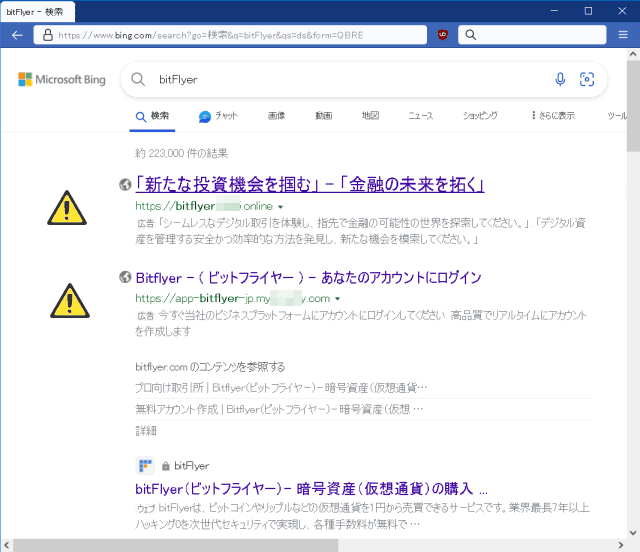
Task: Click the Microsoft Bing logo
Action: 62,79
